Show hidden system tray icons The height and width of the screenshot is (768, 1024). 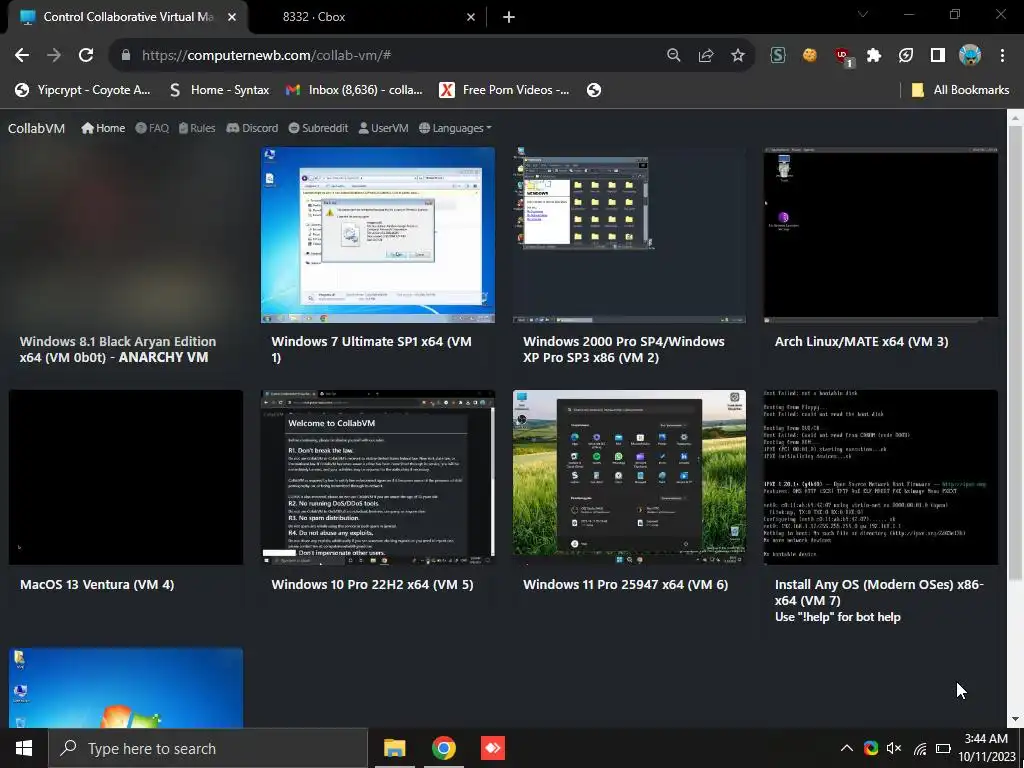846,748
